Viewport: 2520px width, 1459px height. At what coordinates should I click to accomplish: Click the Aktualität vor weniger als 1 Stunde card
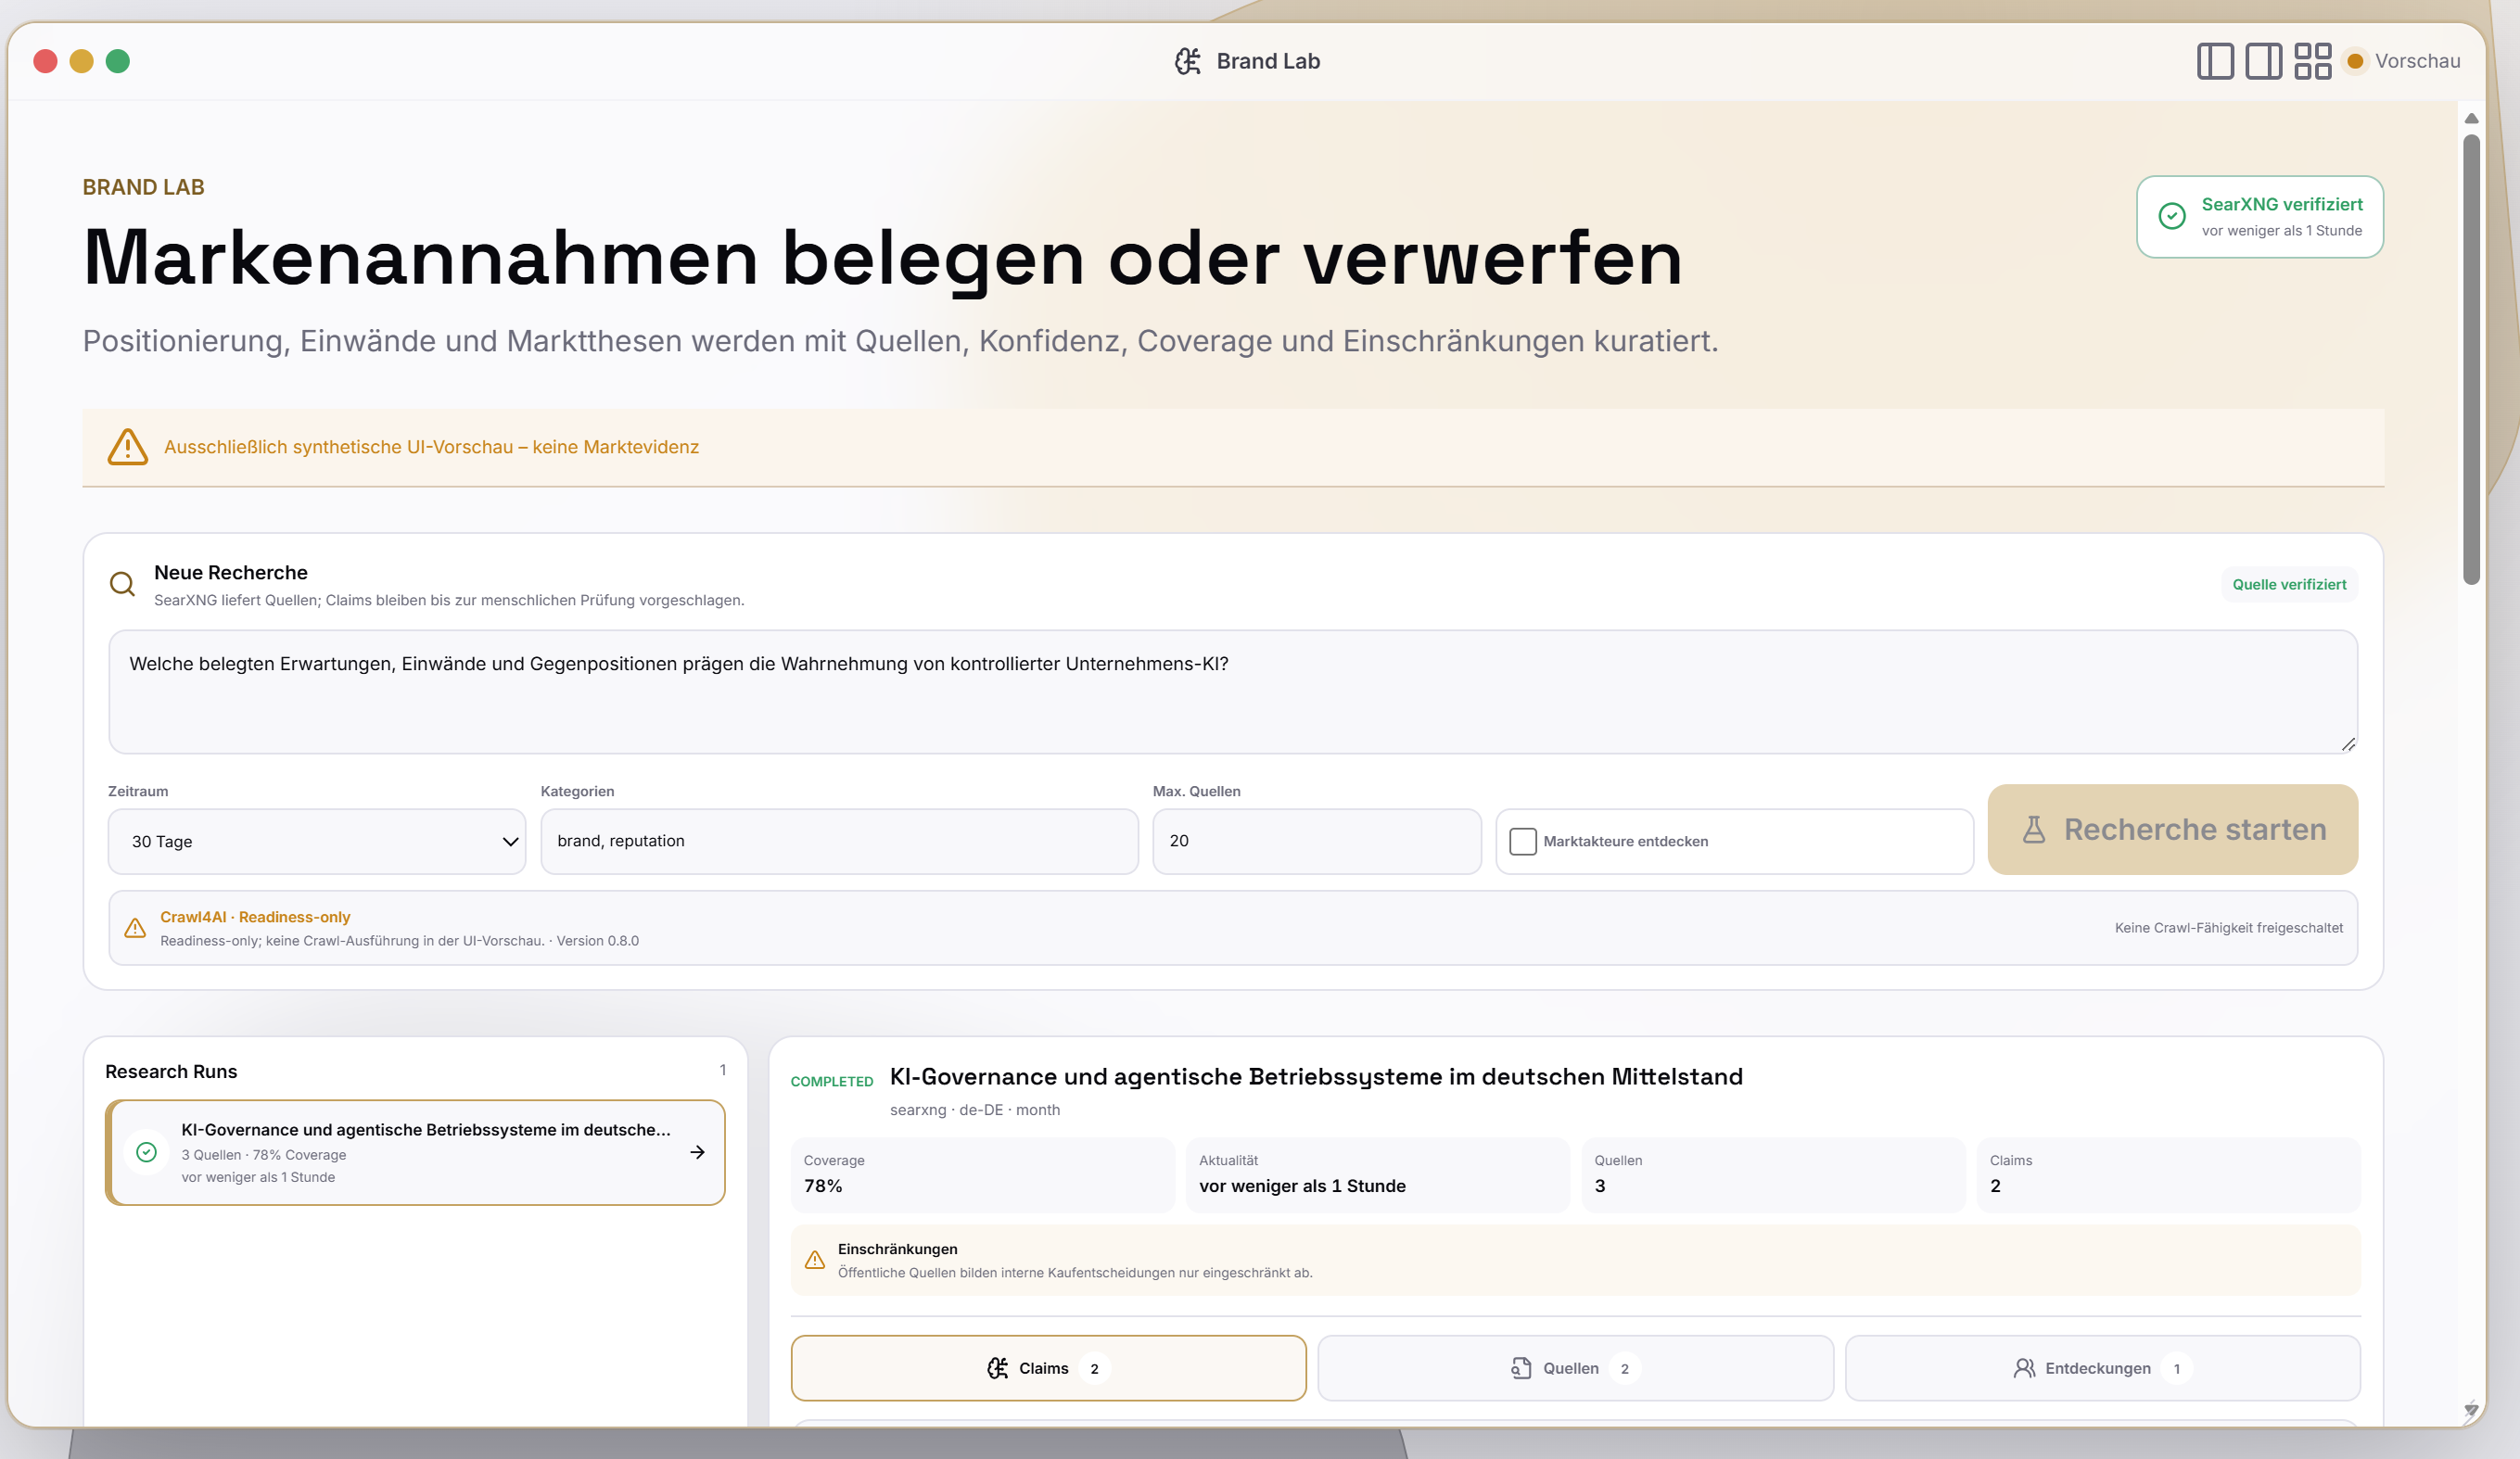point(1377,1175)
